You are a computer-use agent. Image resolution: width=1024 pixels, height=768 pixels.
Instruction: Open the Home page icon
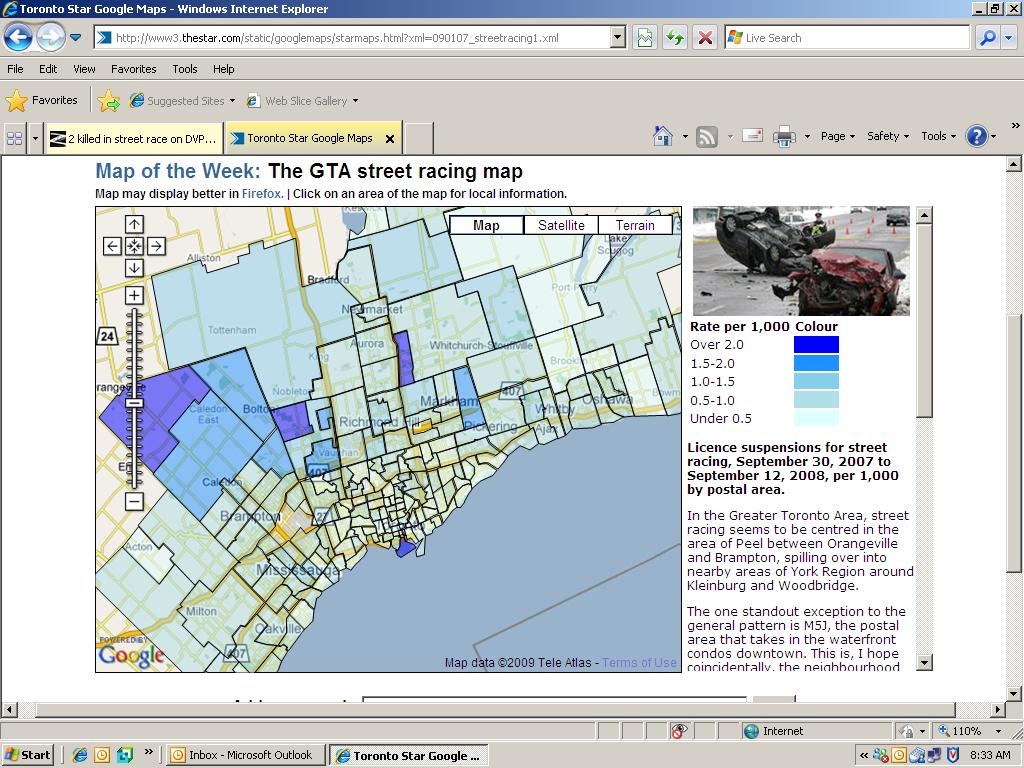point(663,136)
